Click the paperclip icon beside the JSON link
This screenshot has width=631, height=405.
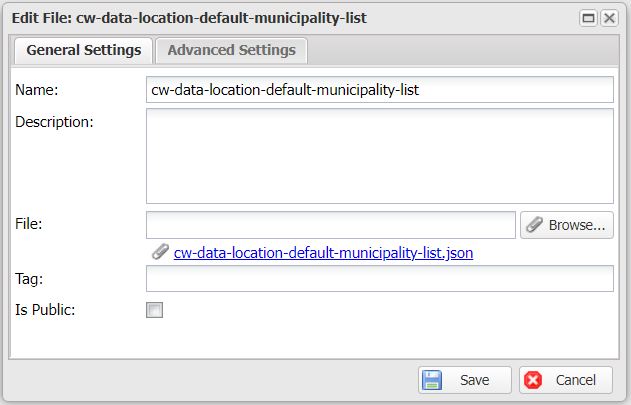[159, 253]
